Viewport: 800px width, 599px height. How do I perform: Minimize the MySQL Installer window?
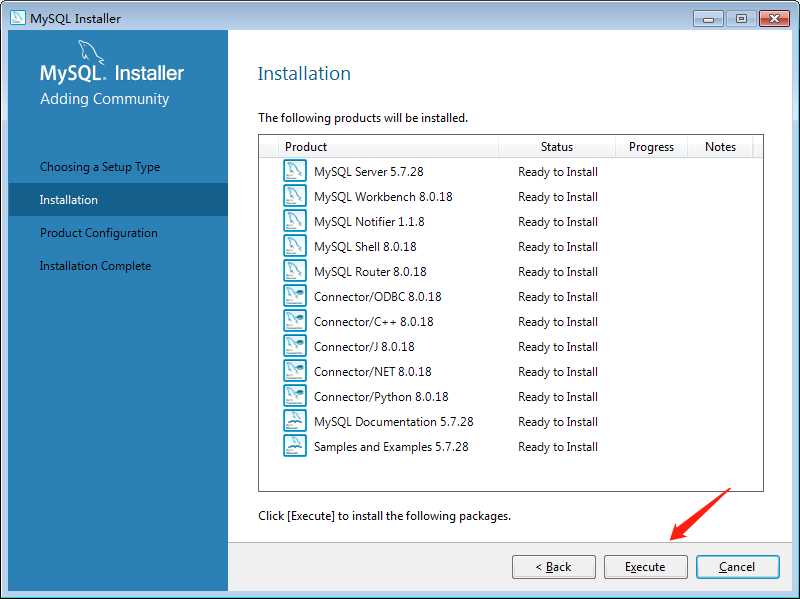pos(708,19)
